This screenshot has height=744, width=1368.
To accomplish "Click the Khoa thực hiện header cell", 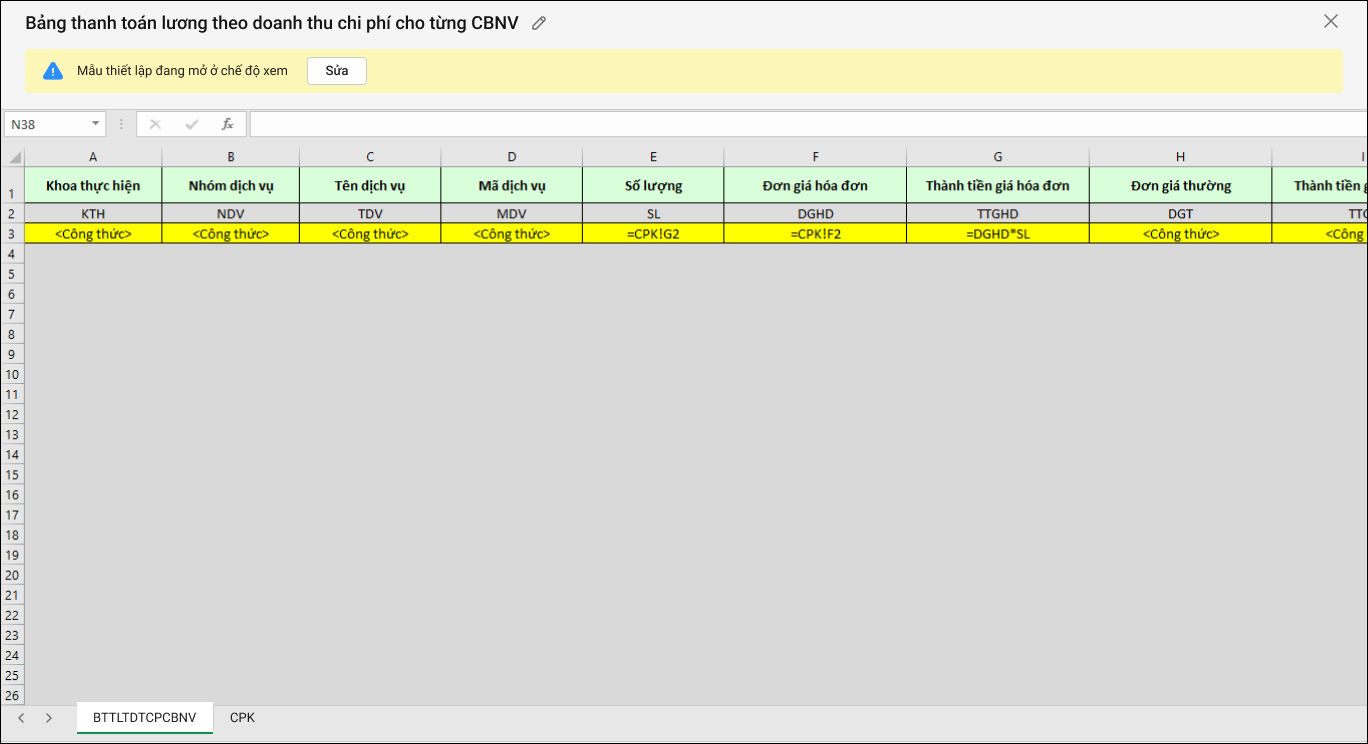I will (93, 186).
